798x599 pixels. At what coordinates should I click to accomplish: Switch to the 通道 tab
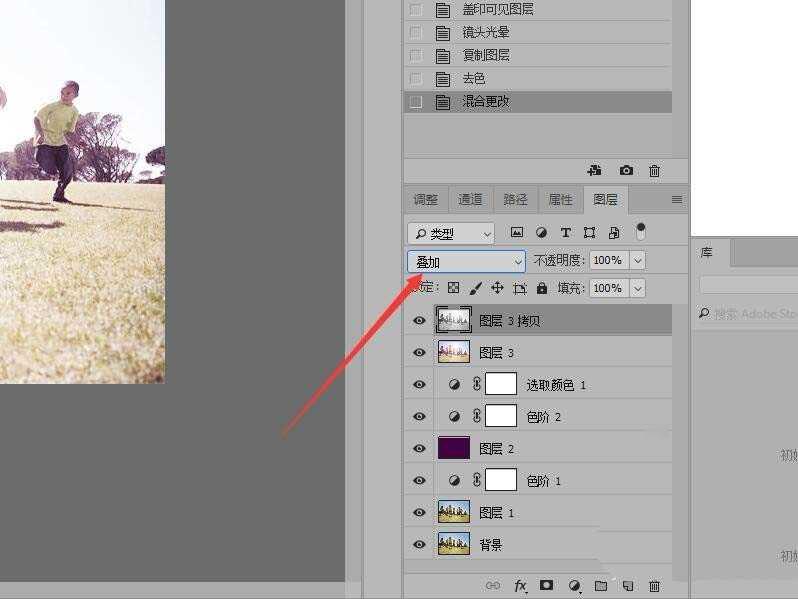coord(470,199)
